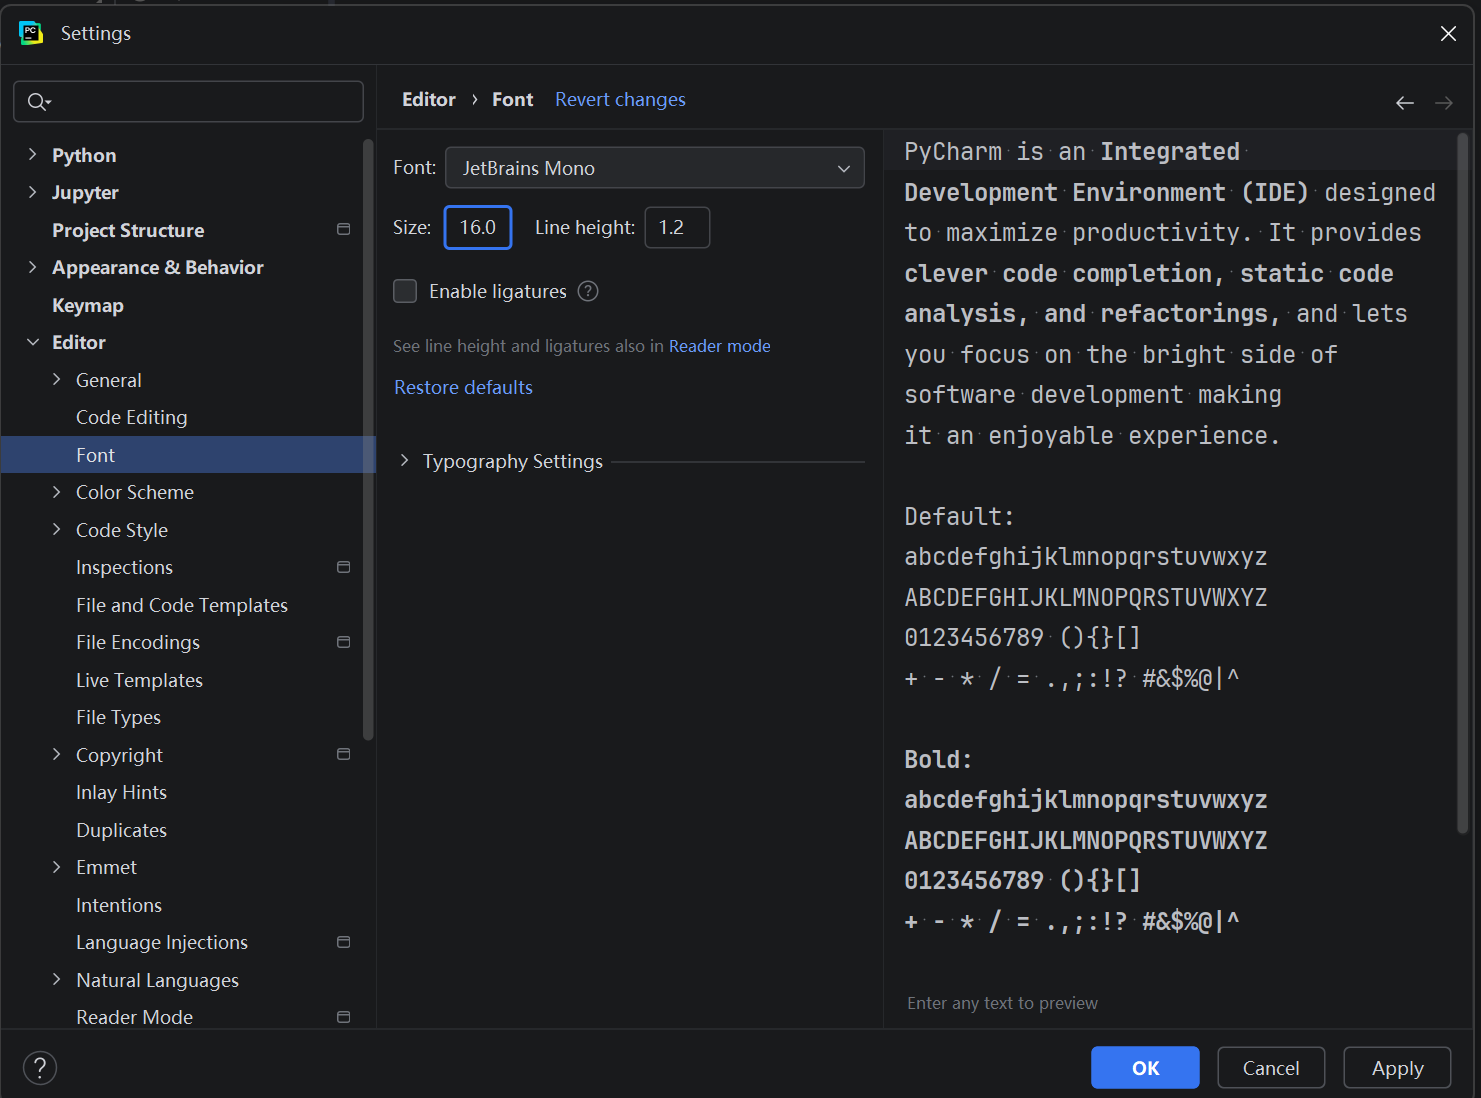Expand the Color Scheme node

pyautogui.click(x=57, y=492)
